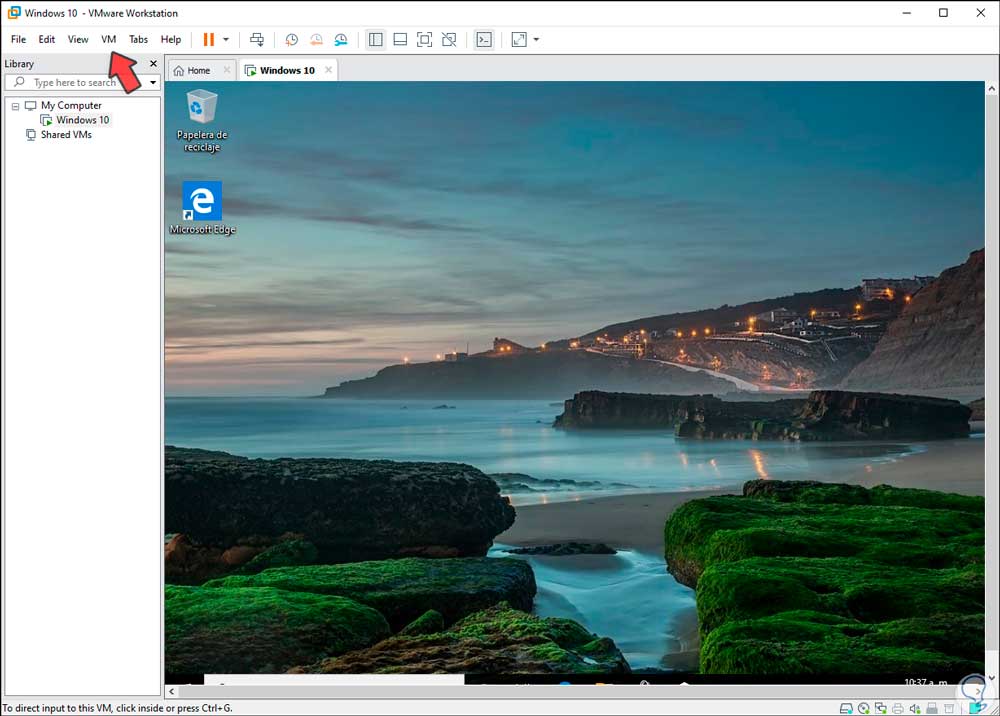1000x716 pixels.
Task: Select Windows 10 in the library tree
Action: [82, 120]
